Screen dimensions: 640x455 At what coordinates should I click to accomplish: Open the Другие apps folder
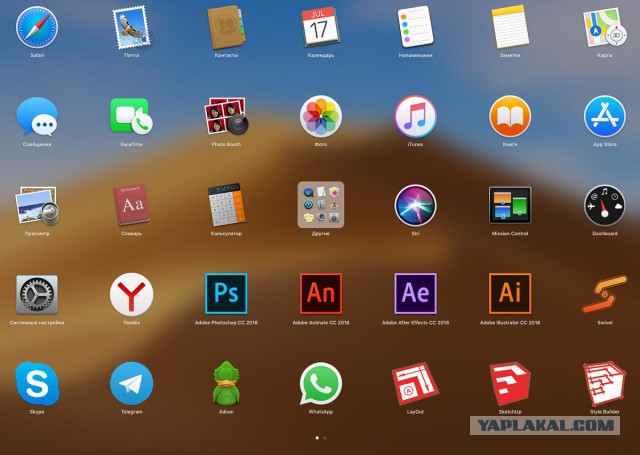tap(321, 205)
